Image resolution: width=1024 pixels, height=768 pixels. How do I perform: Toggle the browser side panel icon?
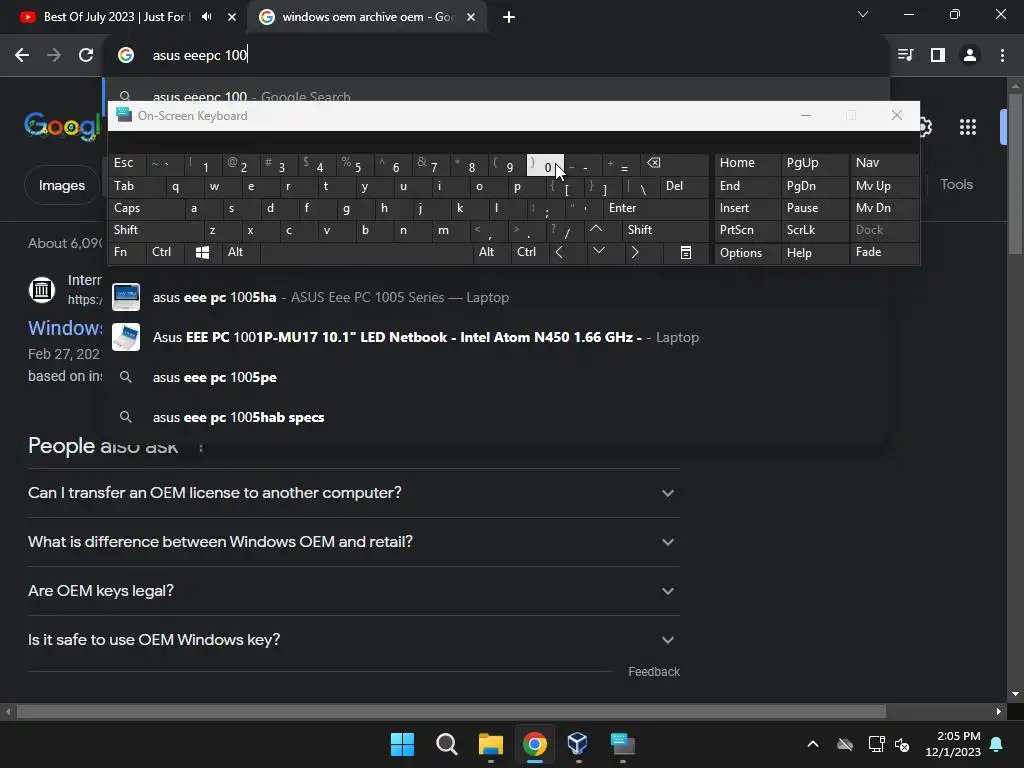[x=938, y=55]
